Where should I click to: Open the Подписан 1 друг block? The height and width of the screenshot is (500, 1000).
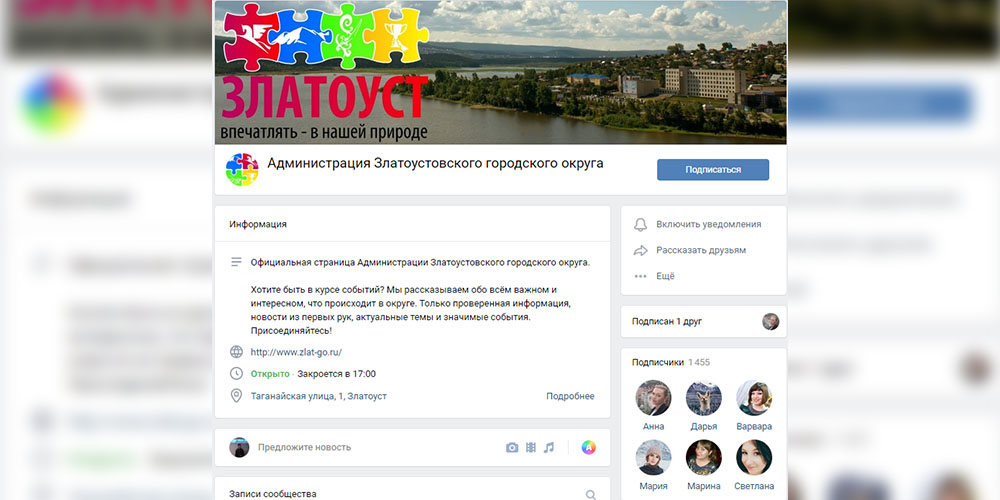704,321
